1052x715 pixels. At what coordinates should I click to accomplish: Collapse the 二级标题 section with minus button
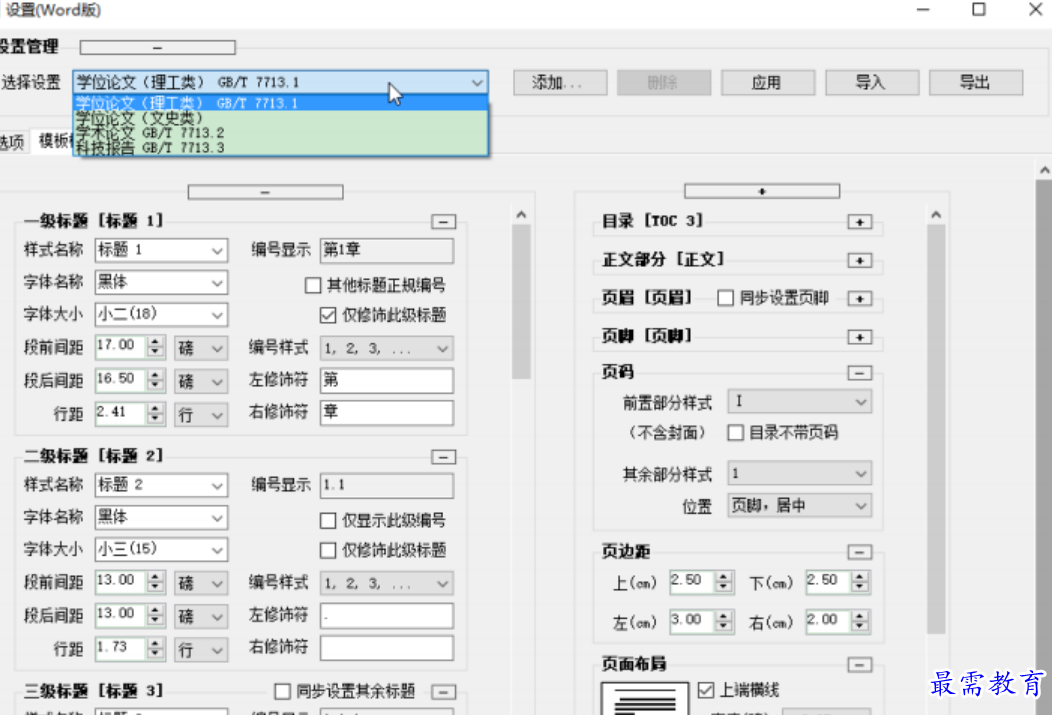tap(443, 457)
